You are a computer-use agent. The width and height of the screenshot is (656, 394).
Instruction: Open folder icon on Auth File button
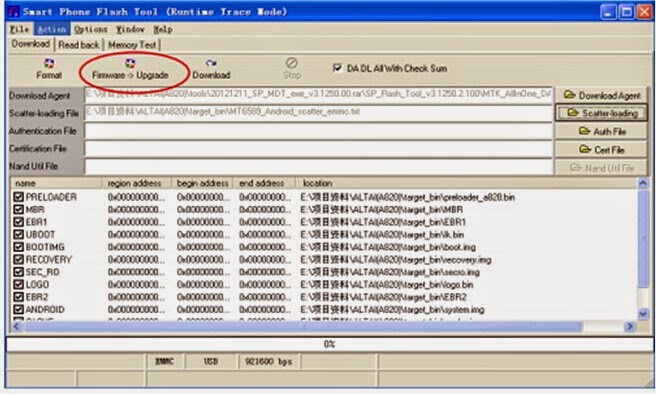tap(584, 131)
